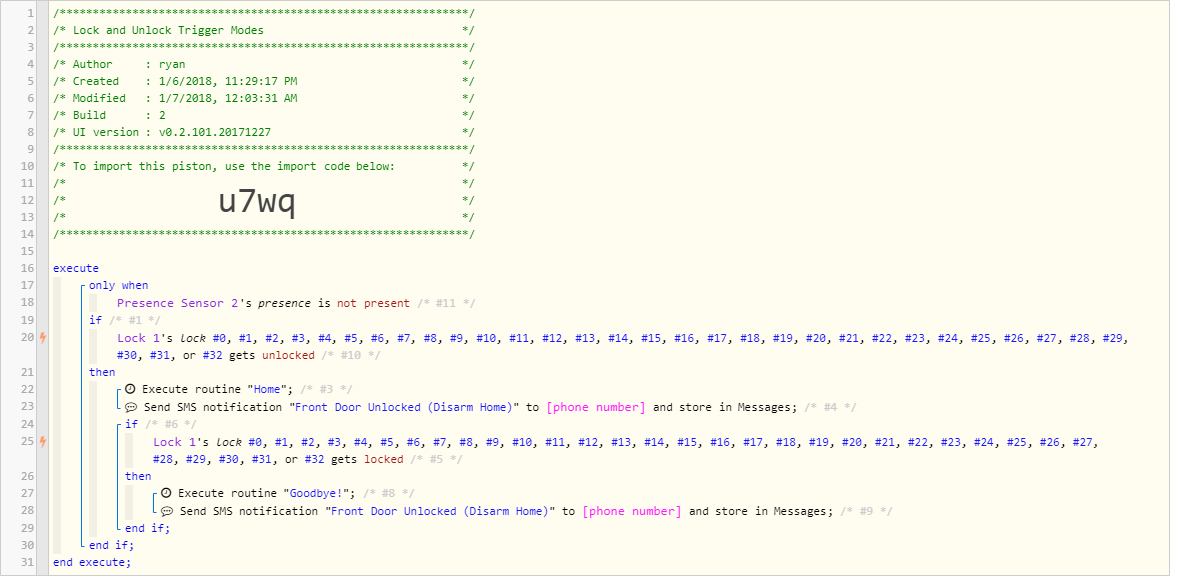Click the lightning bolt icon on line 25
Viewport: 1178px width, 584px height.
(x=43, y=441)
